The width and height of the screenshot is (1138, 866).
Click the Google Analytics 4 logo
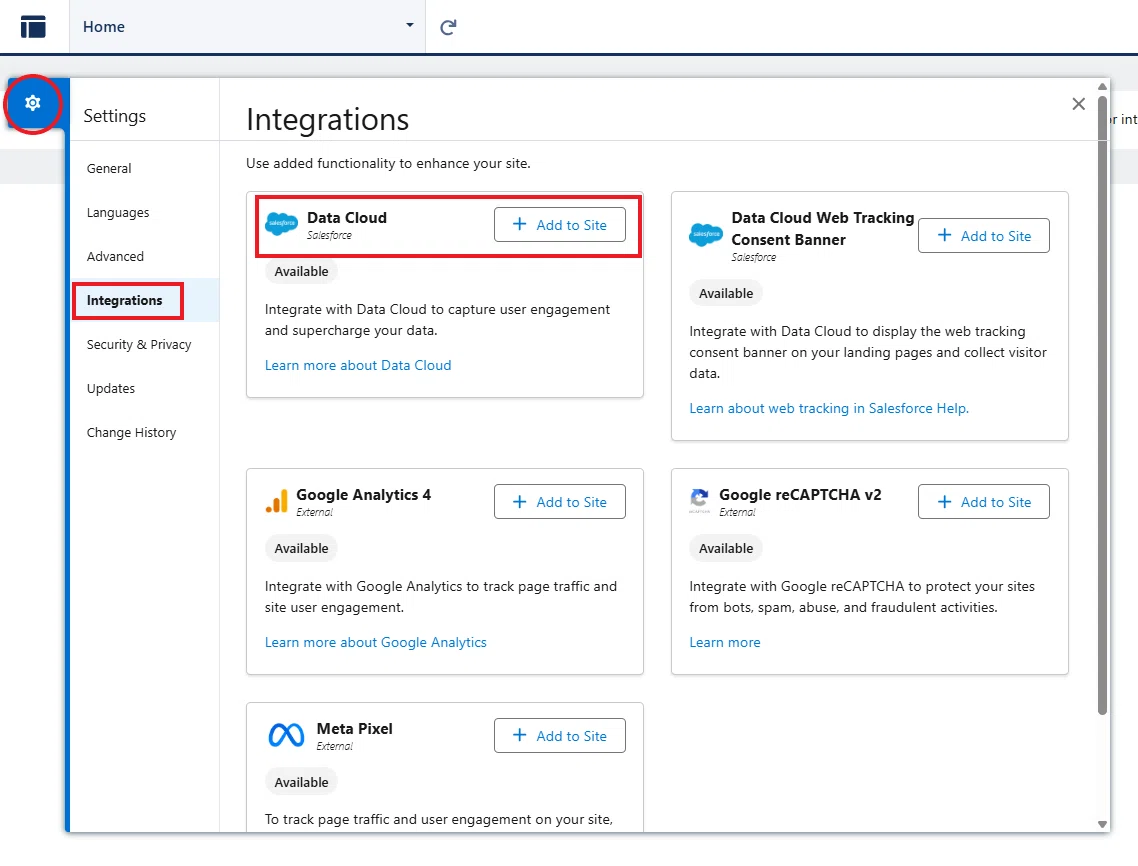pos(277,501)
